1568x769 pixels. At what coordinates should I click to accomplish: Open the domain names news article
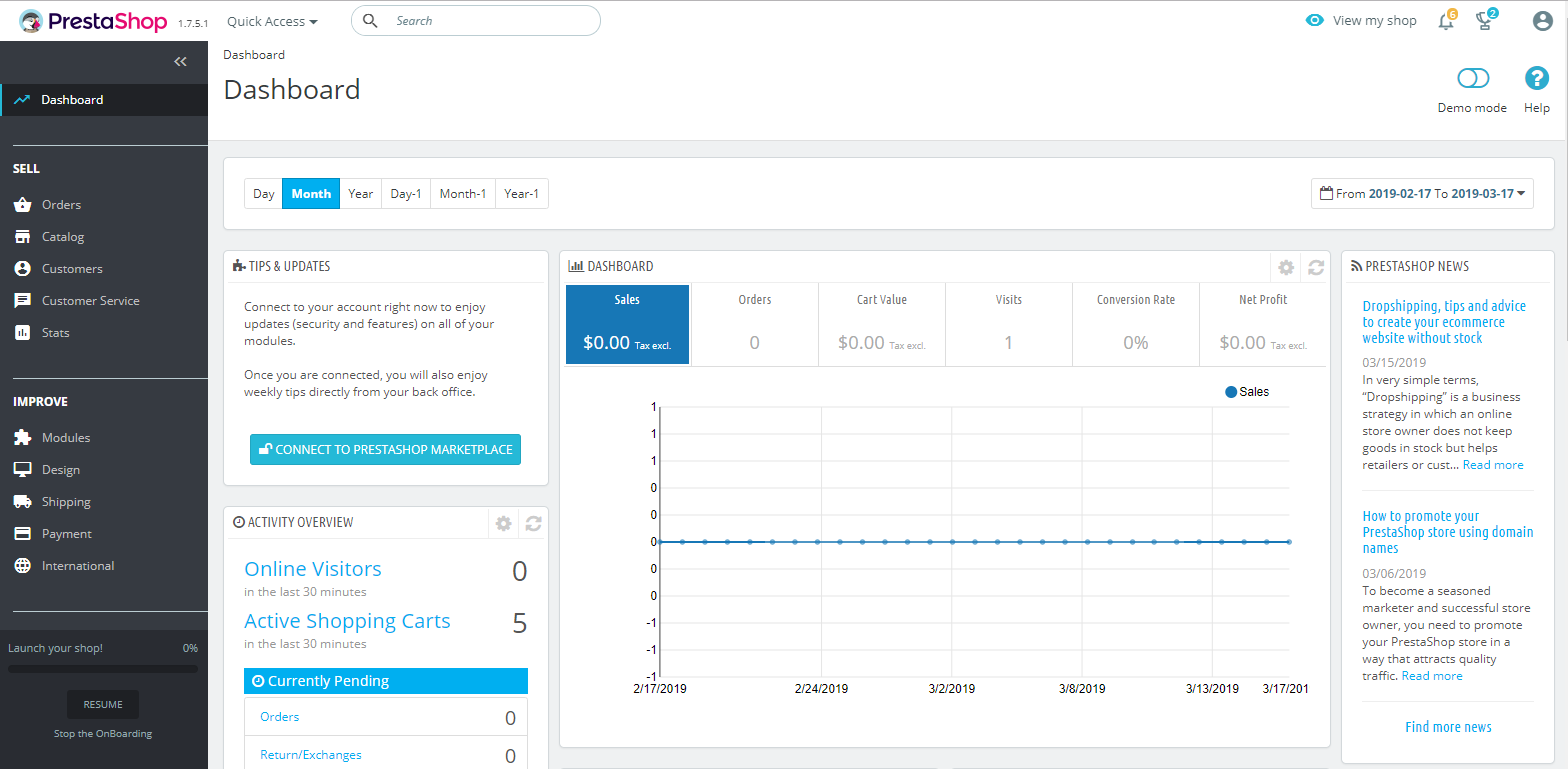coord(1447,532)
